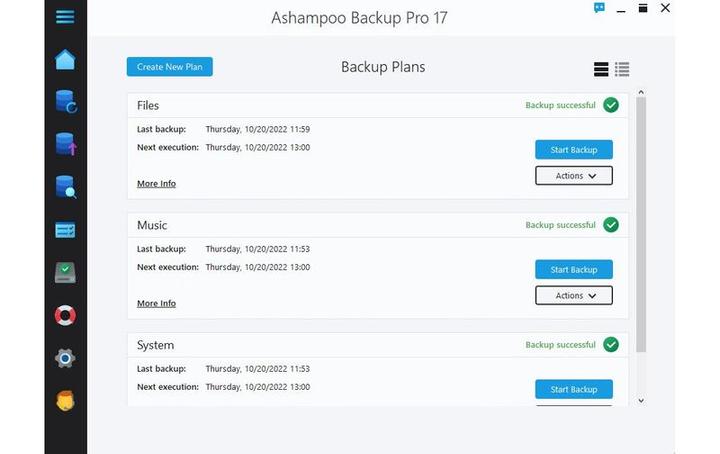Click the feedback chat bubble icon
The height and width of the screenshot is (454, 720).
click(x=599, y=8)
